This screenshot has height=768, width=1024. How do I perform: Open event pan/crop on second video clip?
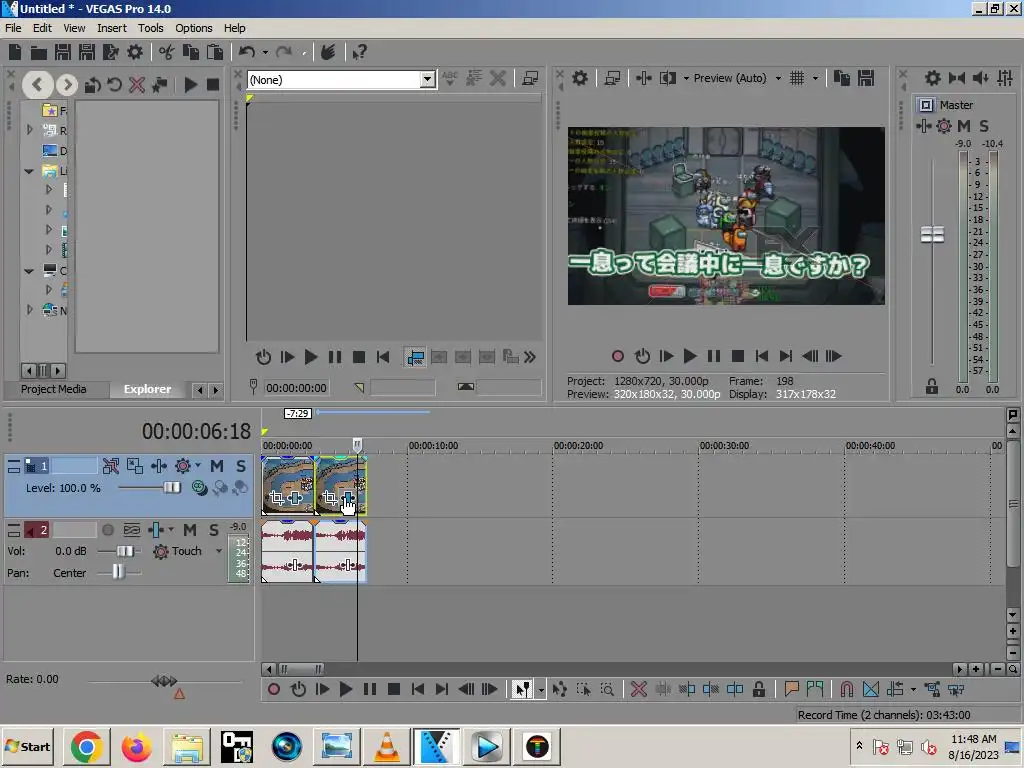[x=330, y=498]
